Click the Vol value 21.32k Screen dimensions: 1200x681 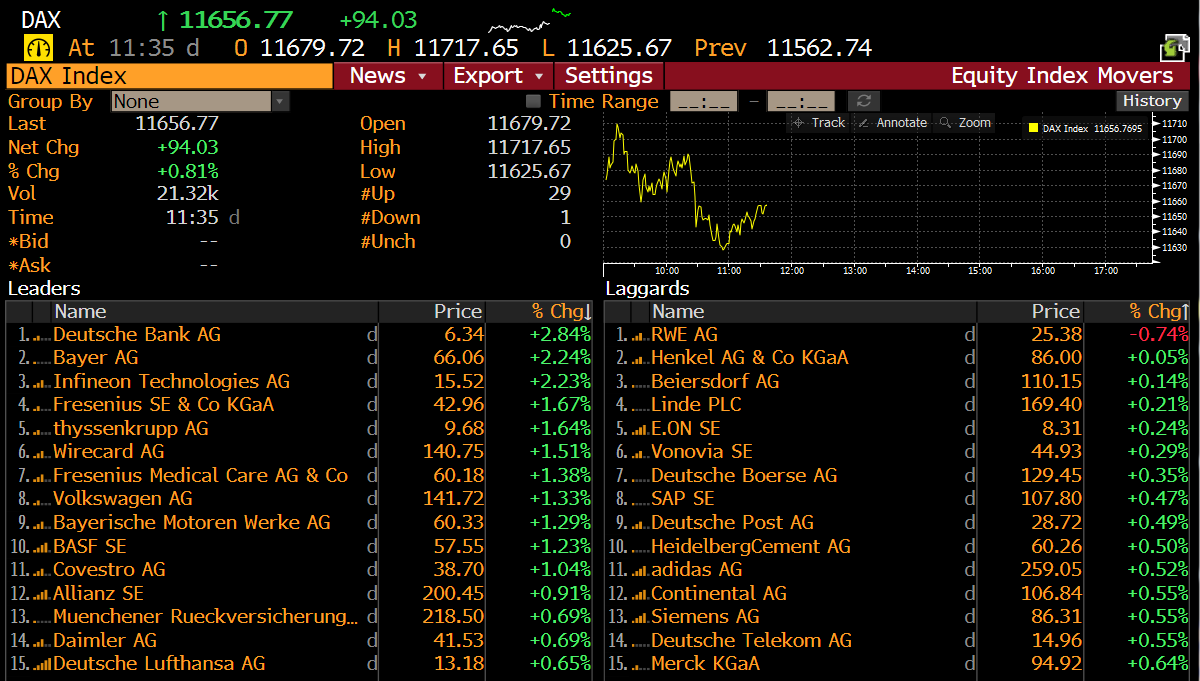187,194
